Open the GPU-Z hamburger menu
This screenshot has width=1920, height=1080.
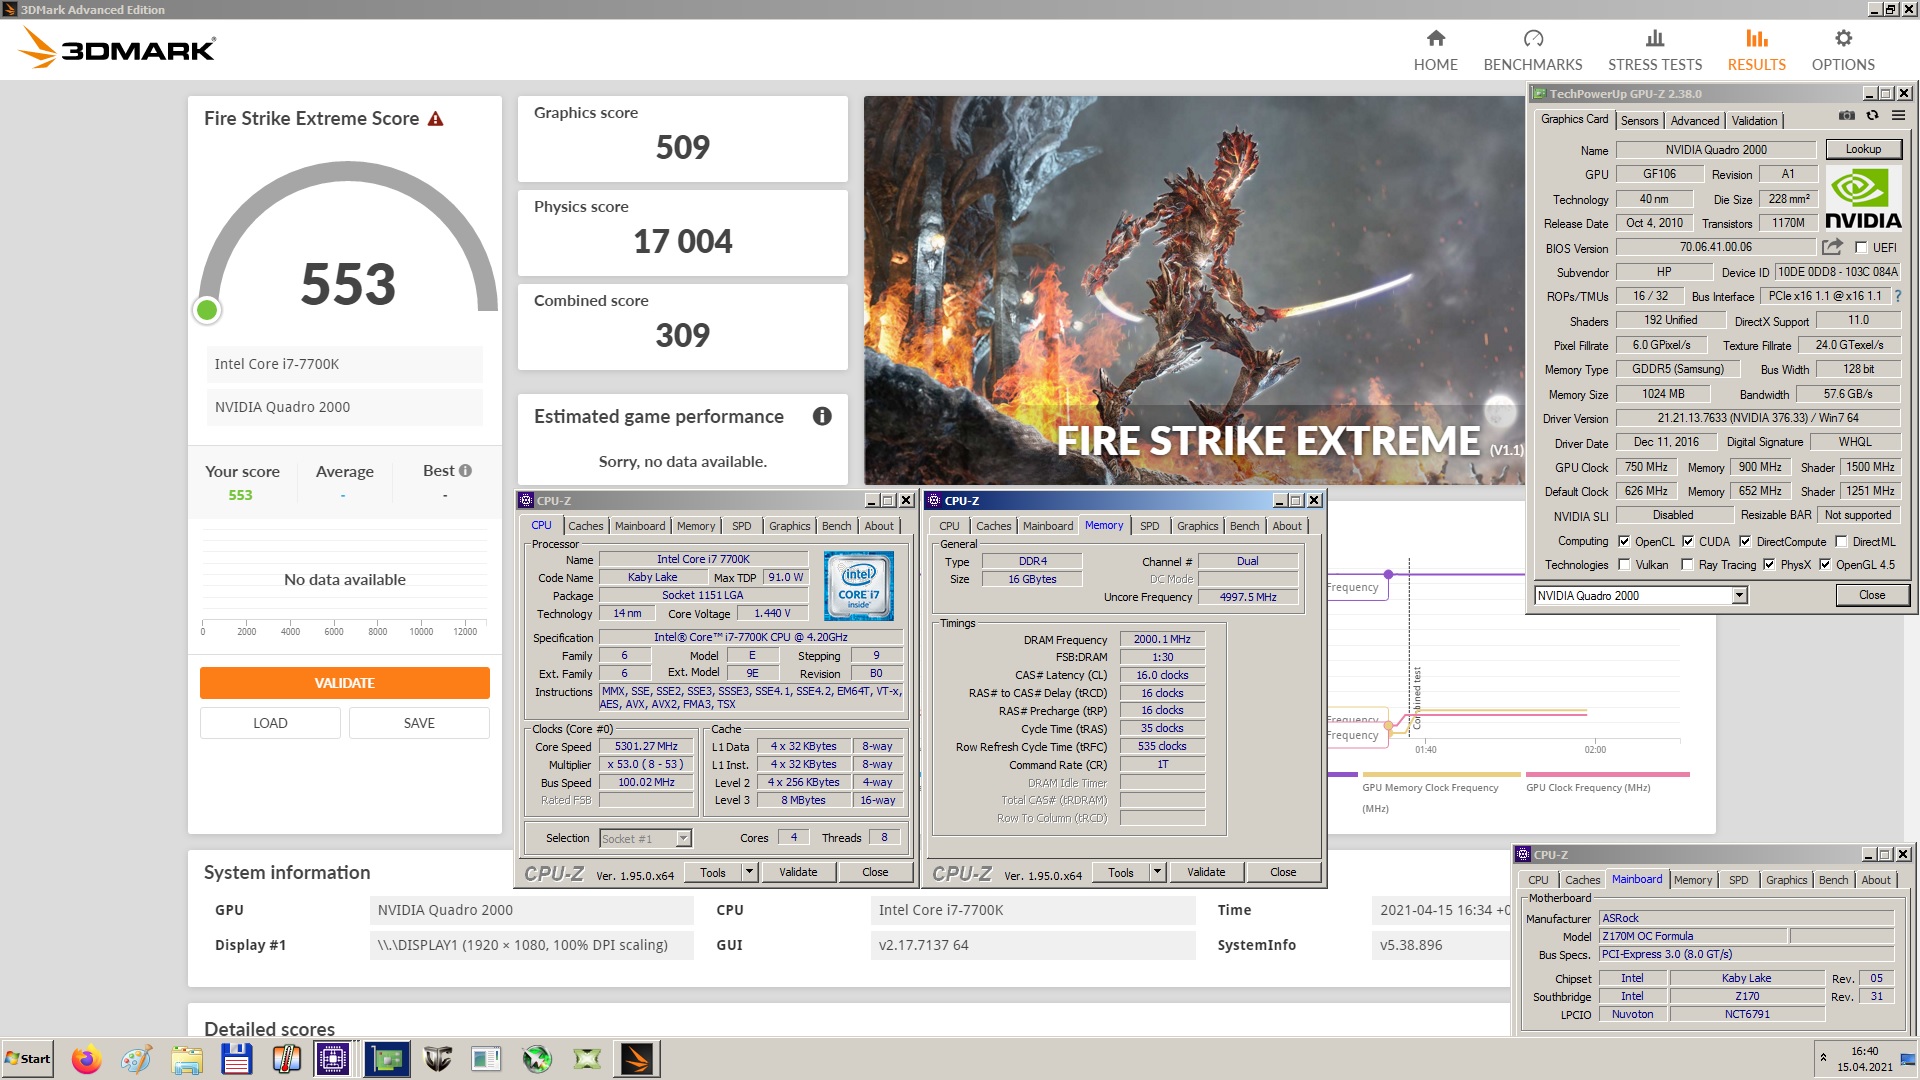point(1898,116)
